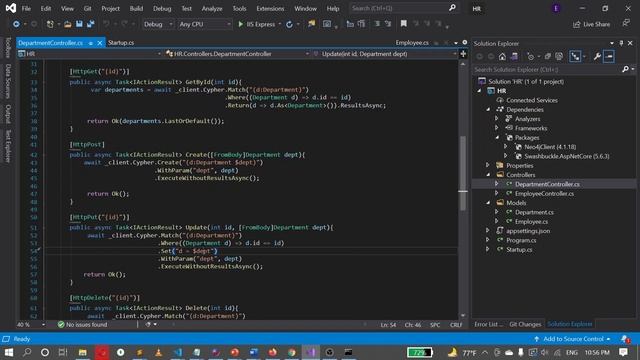
Task: Click the notifications bell in status bar
Action: 625,339
